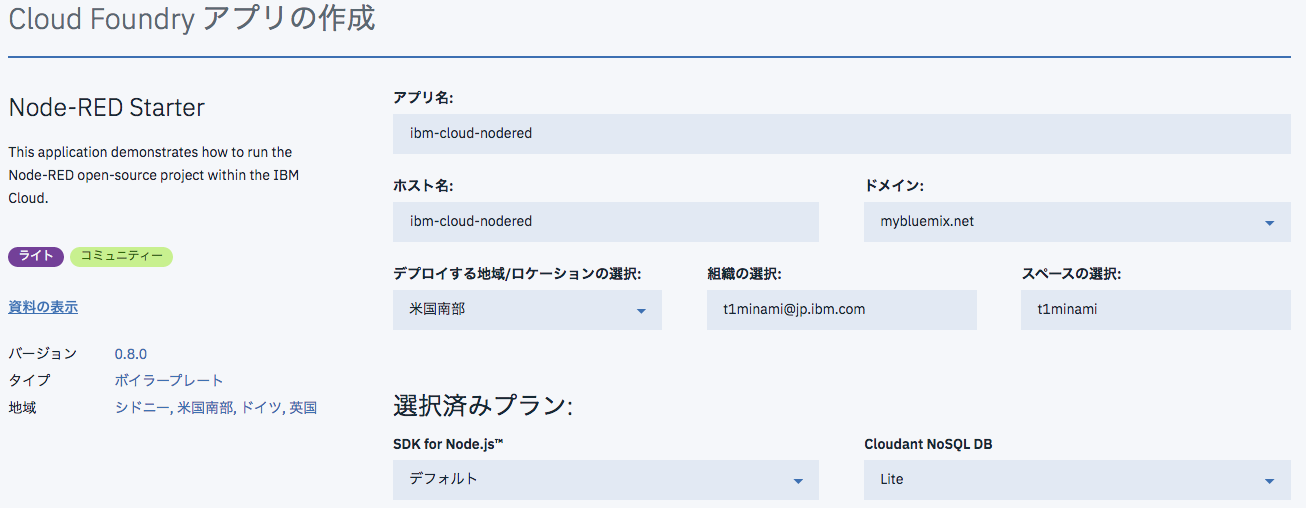
Task: Open the region dropdown showing 米国南部
Action: tap(527, 310)
